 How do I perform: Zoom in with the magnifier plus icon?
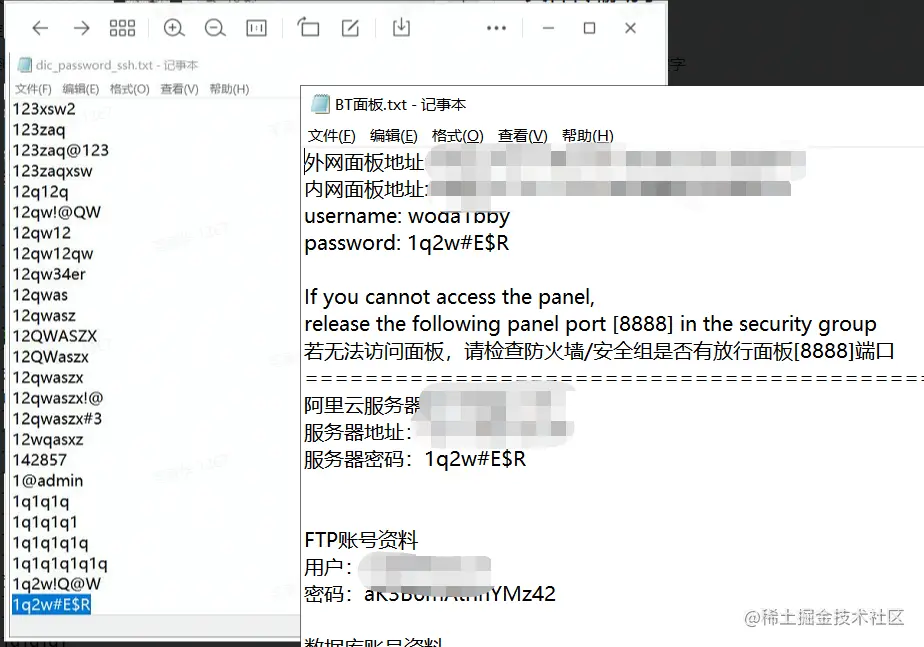(174, 28)
